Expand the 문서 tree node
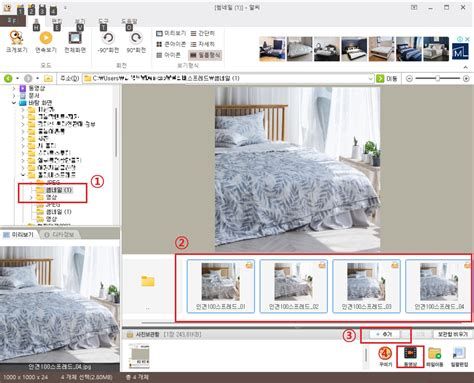 point(14,96)
